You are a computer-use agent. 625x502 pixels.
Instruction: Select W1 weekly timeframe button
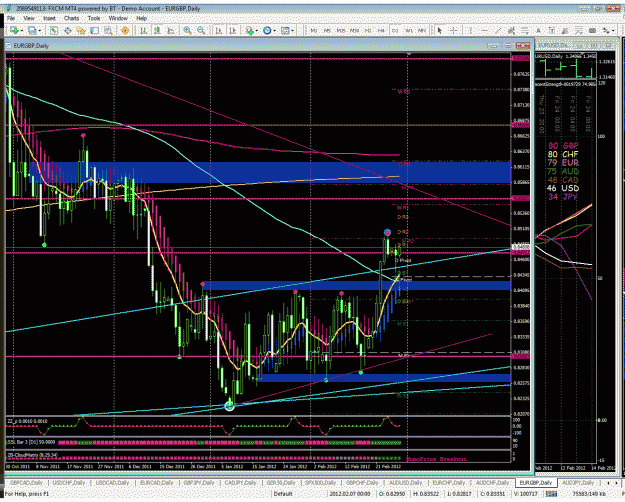pos(409,30)
